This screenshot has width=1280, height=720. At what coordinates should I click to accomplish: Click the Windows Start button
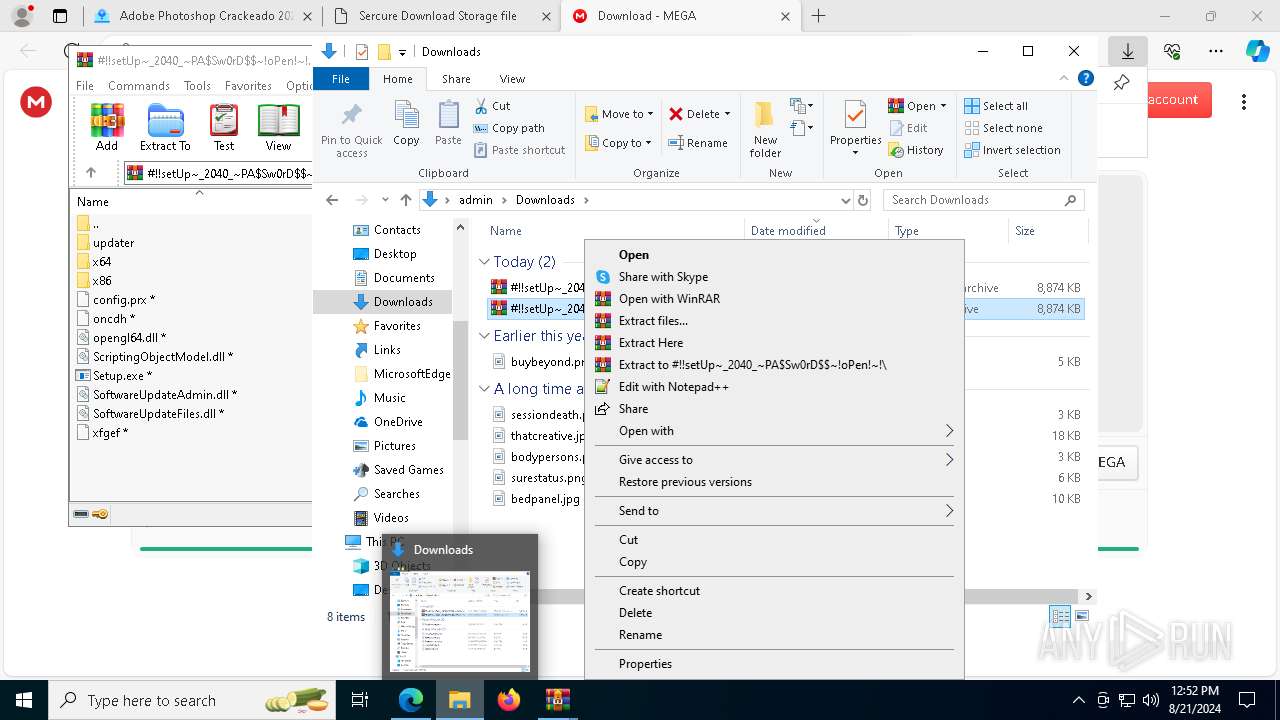[x=24, y=700]
